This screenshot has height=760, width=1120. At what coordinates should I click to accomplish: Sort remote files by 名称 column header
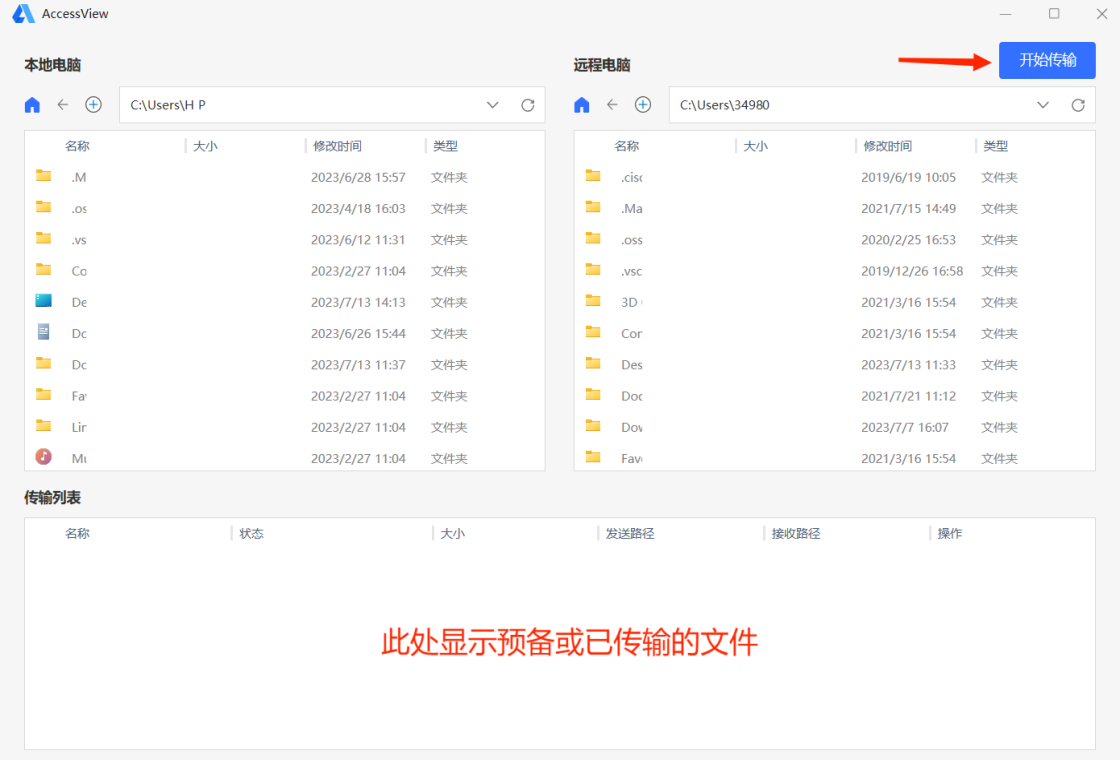pos(626,146)
